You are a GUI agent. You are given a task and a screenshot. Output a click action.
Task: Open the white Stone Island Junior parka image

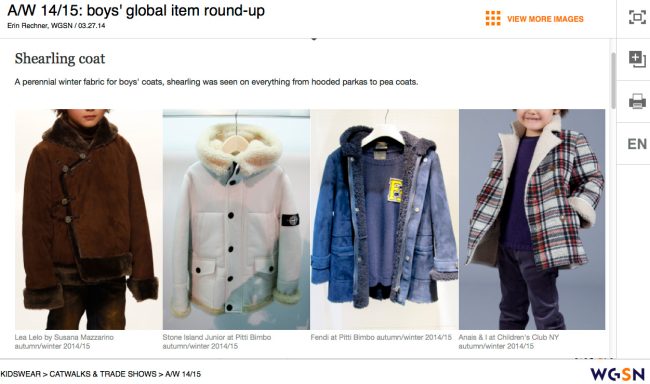(236, 219)
